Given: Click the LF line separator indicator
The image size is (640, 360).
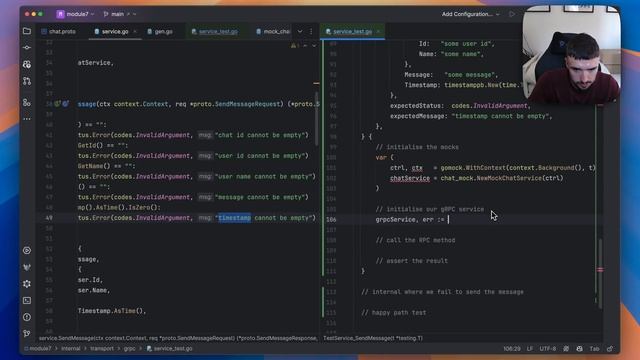Looking at the screenshot, I should coord(530,349).
